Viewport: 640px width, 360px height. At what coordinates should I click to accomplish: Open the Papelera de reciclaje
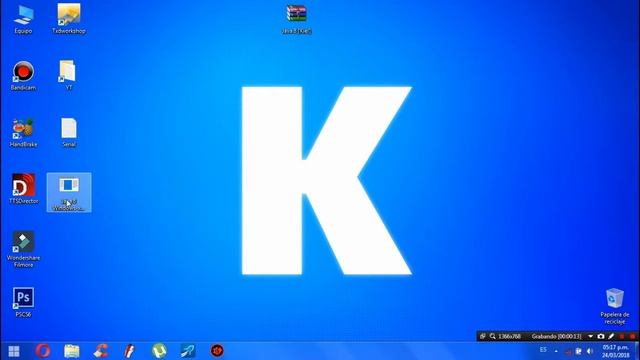[614, 306]
